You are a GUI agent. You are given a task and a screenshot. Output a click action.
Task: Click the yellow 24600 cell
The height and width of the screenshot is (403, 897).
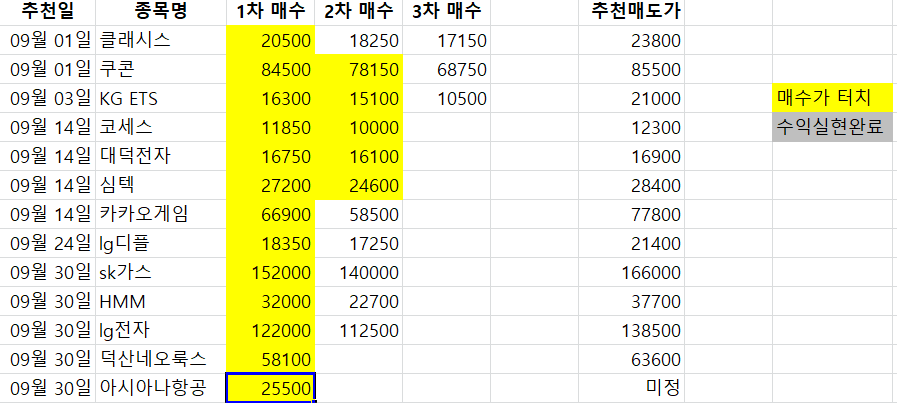(x=359, y=185)
